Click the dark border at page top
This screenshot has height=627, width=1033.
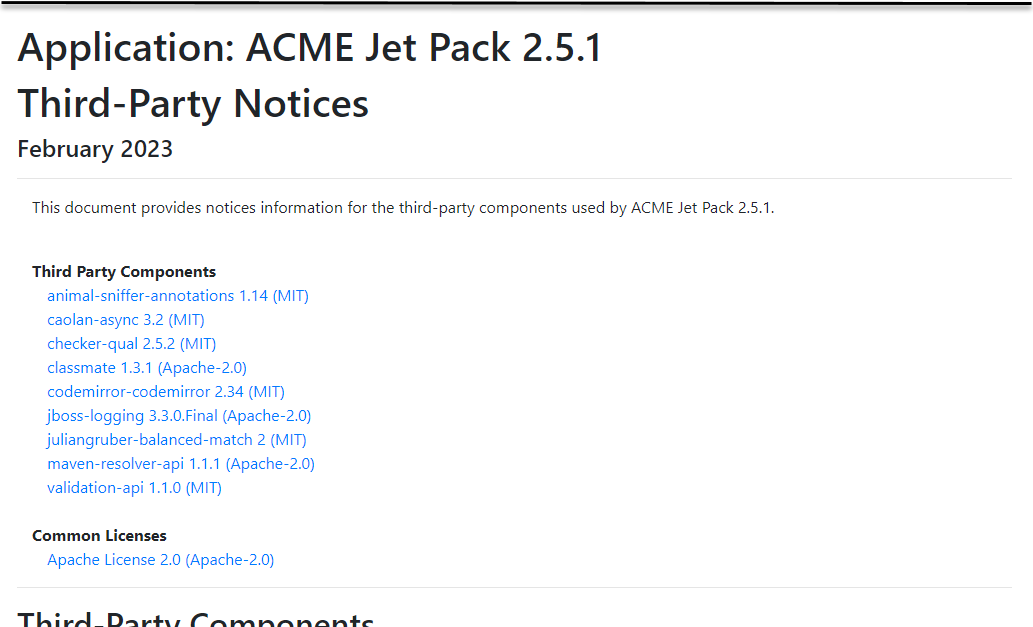(x=516, y=4)
